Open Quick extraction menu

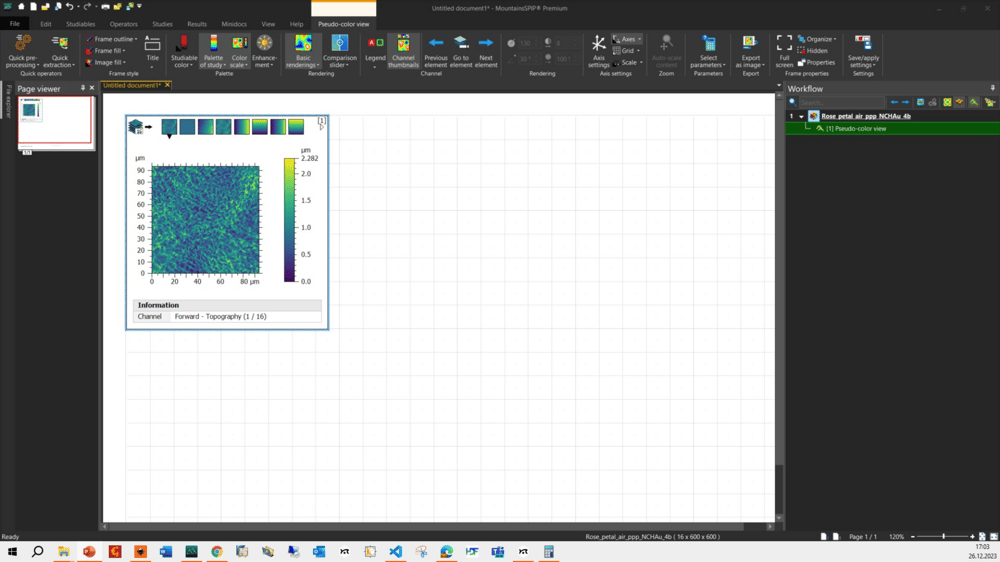point(59,51)
